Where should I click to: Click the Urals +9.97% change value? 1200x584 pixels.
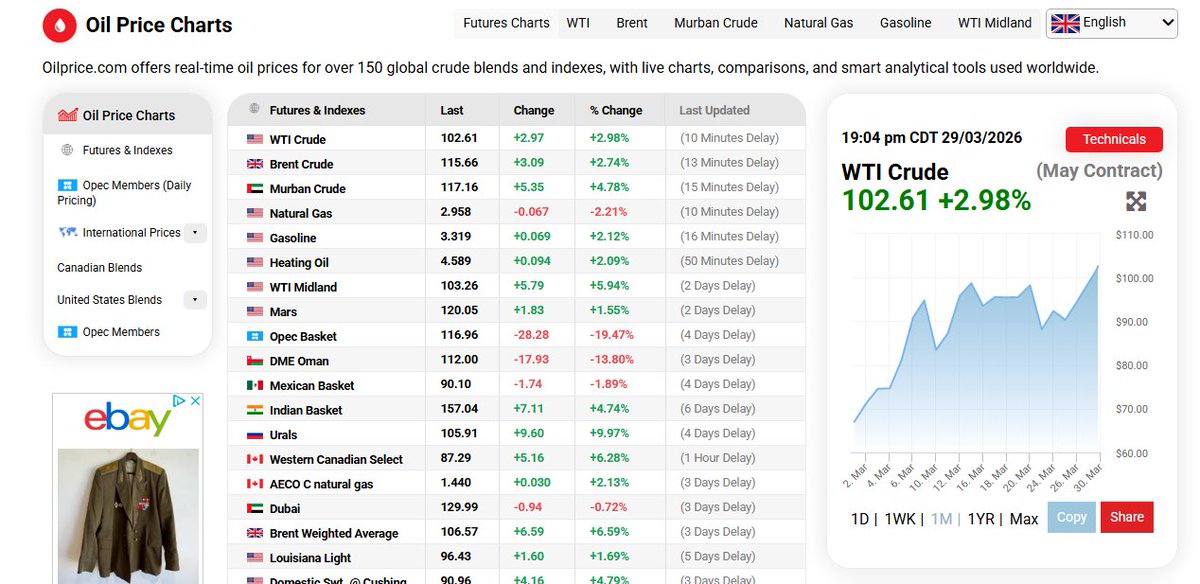coord(609,435)
